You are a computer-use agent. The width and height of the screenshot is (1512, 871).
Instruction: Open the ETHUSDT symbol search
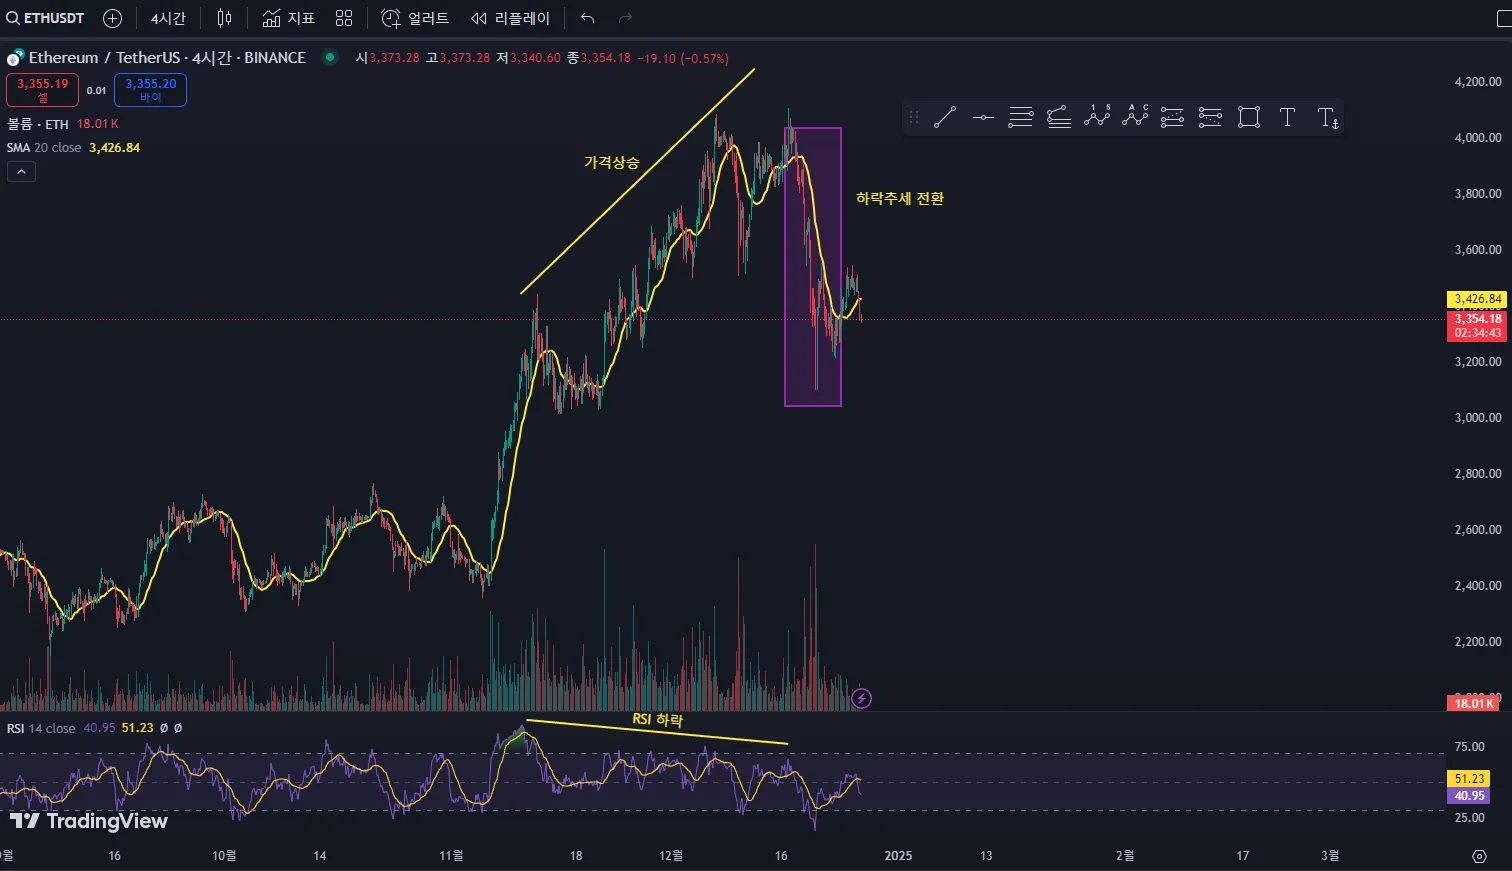coord(46,18)
